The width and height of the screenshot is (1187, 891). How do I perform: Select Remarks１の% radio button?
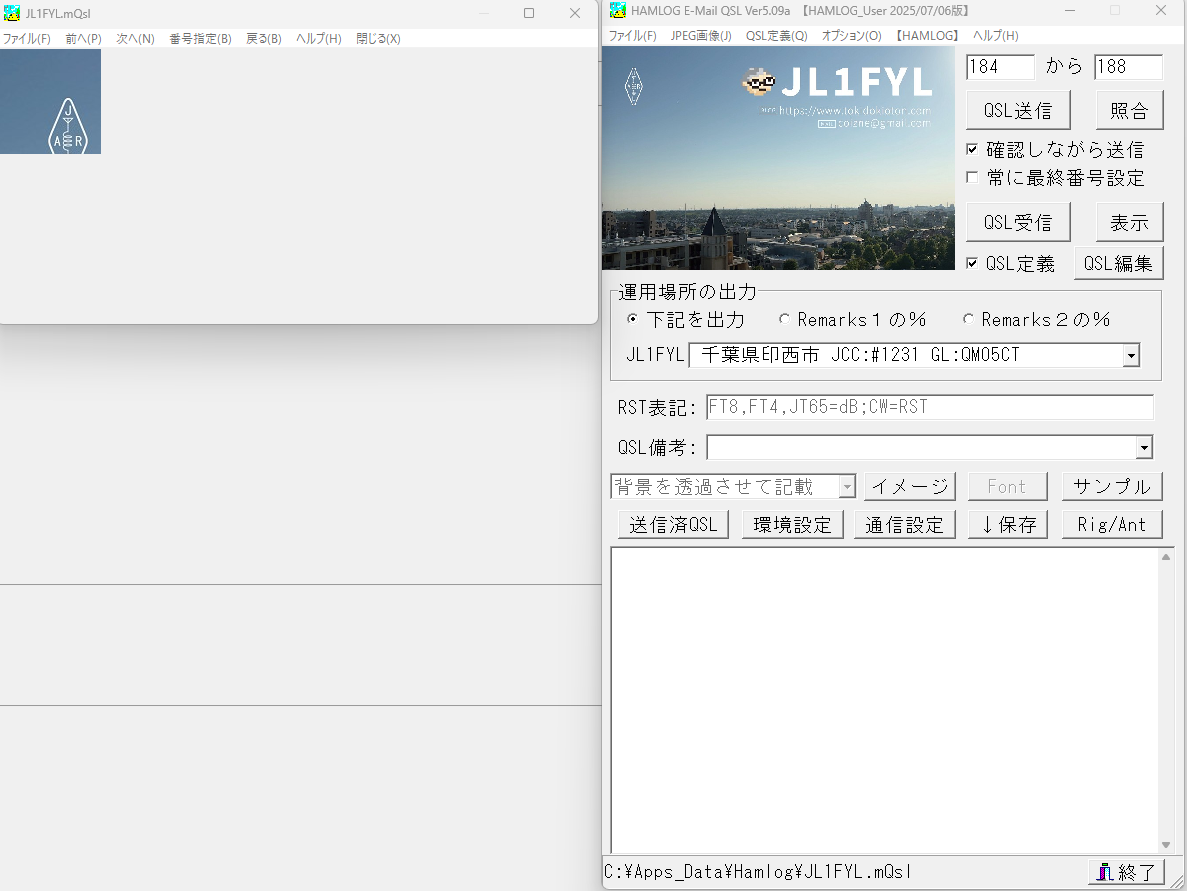click(x=785, y=320)
